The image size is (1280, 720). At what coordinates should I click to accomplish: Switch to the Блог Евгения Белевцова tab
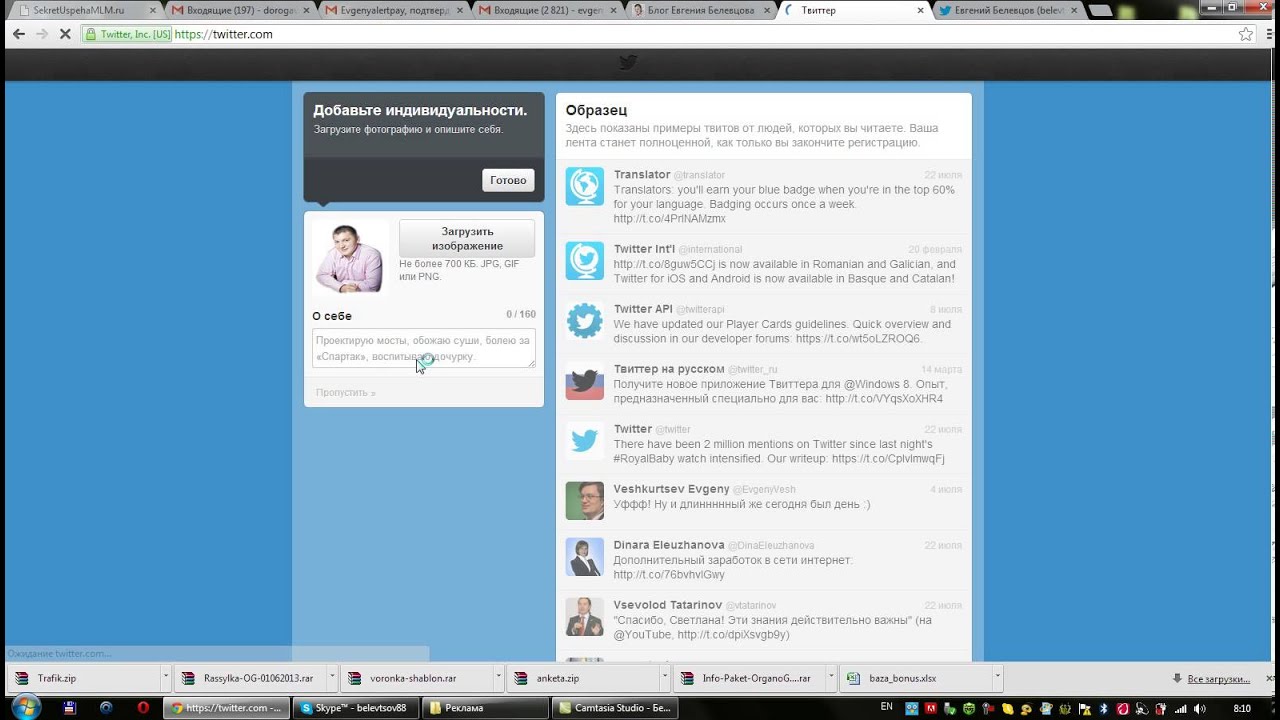point(700,10)
